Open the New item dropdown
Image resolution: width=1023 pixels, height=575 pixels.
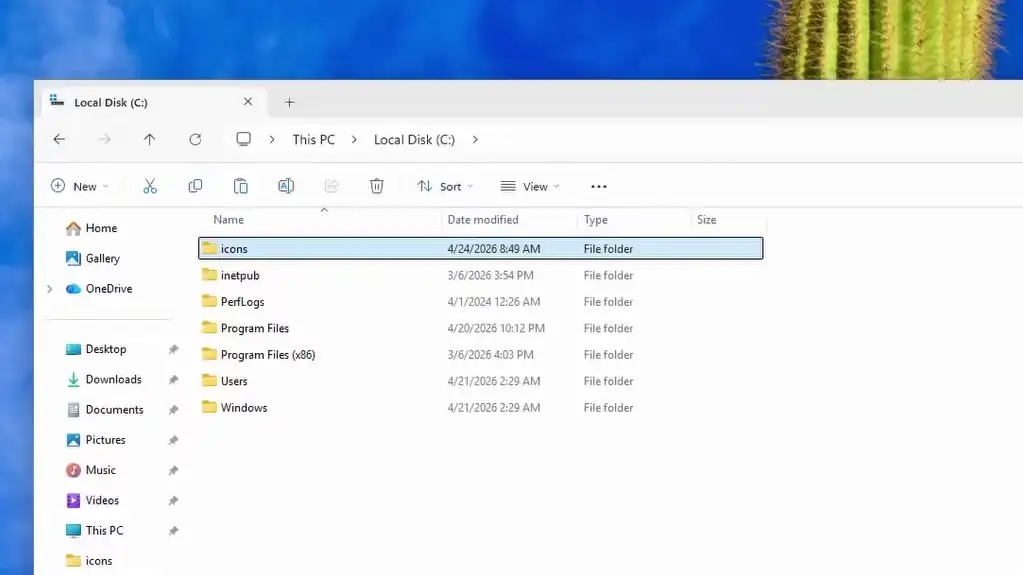pyautogui.click(x=80, y=187)
